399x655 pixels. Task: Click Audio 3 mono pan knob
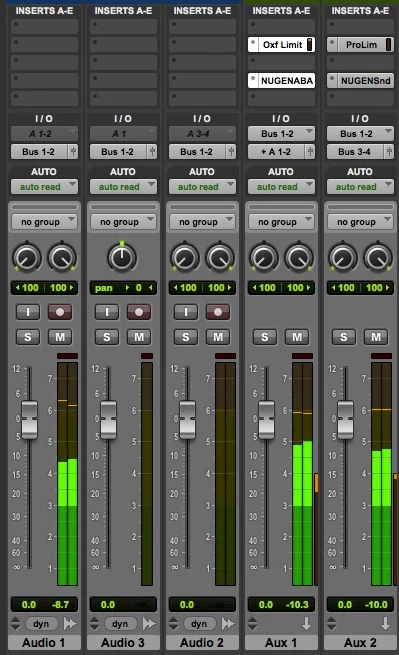tap(122, 258)
